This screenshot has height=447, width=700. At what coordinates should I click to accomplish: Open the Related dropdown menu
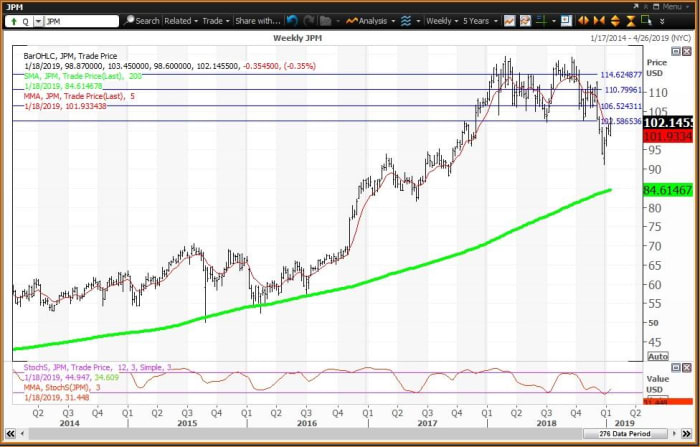click(x=180, y=20)
